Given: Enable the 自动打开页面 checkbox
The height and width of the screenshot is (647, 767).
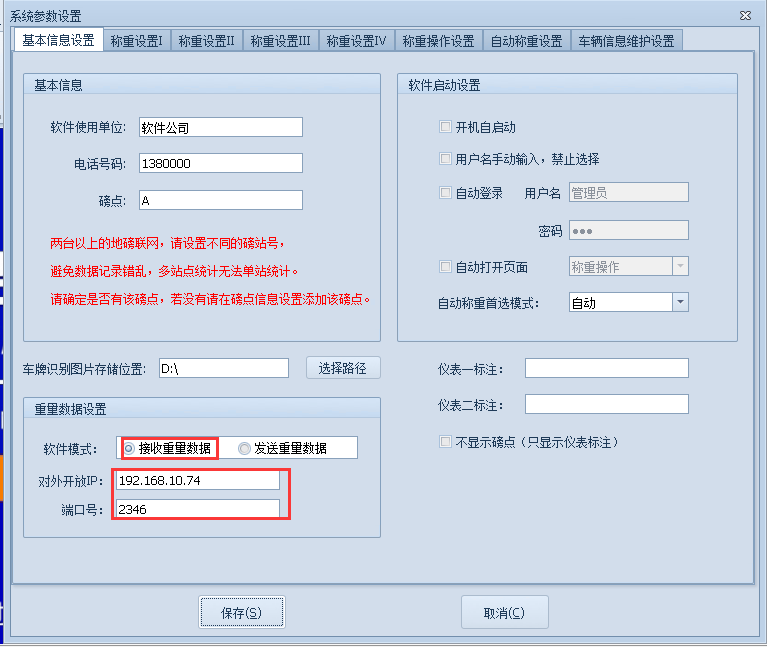Looking at the screenshot, I should click(x=446, y=267).
